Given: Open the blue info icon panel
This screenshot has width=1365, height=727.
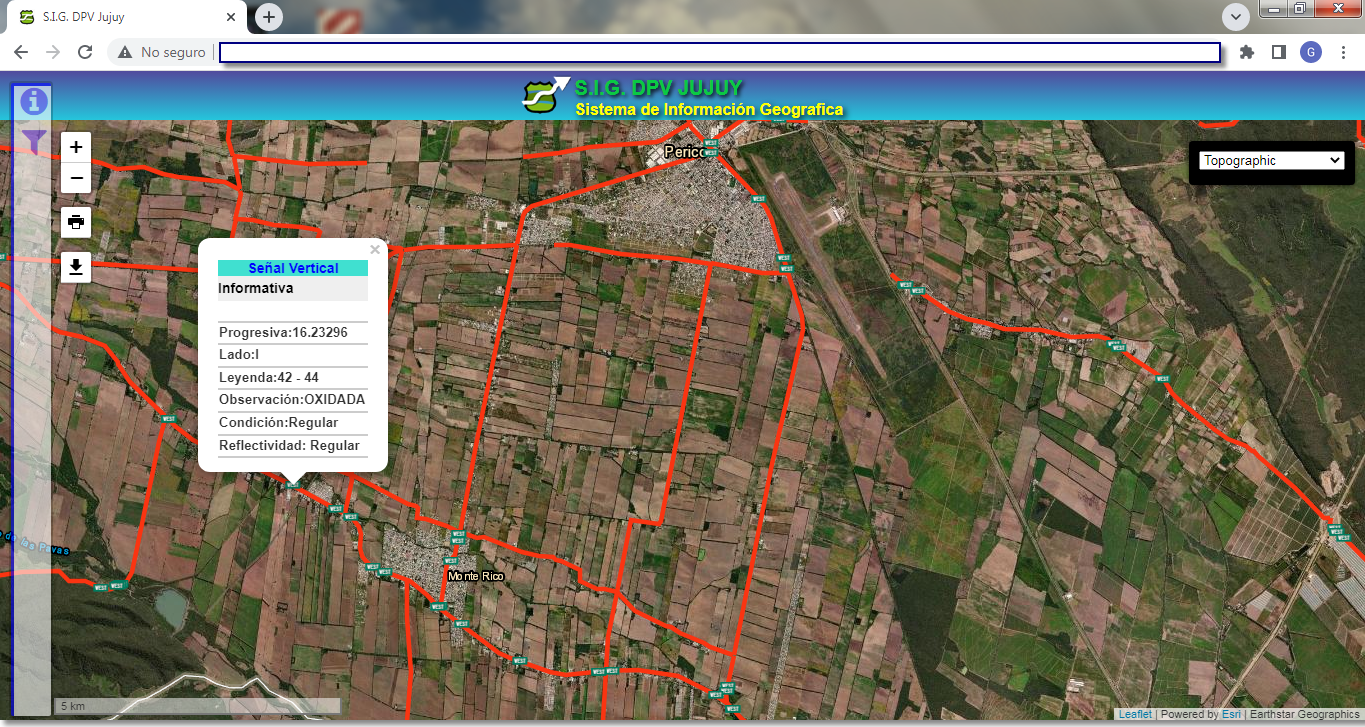Looking at the screenshot, I should point(34,101).
